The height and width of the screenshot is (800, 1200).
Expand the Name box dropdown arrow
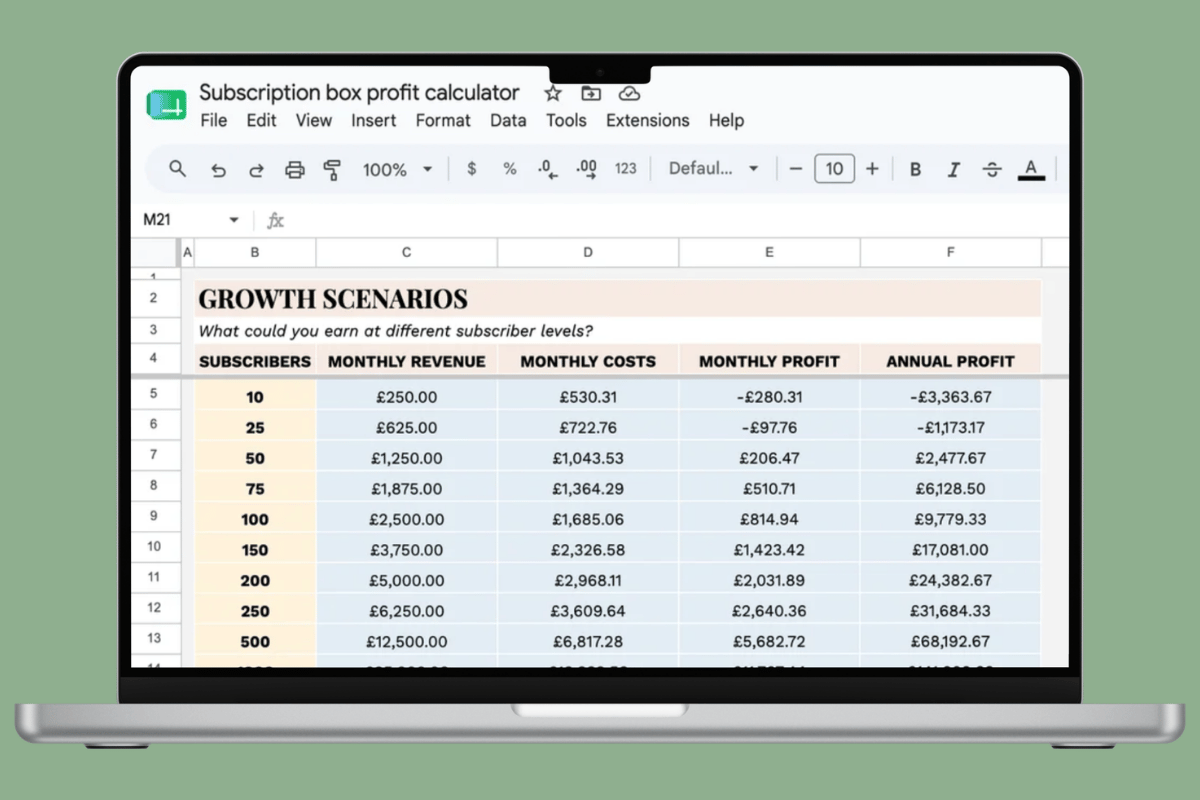click(234, 220)
